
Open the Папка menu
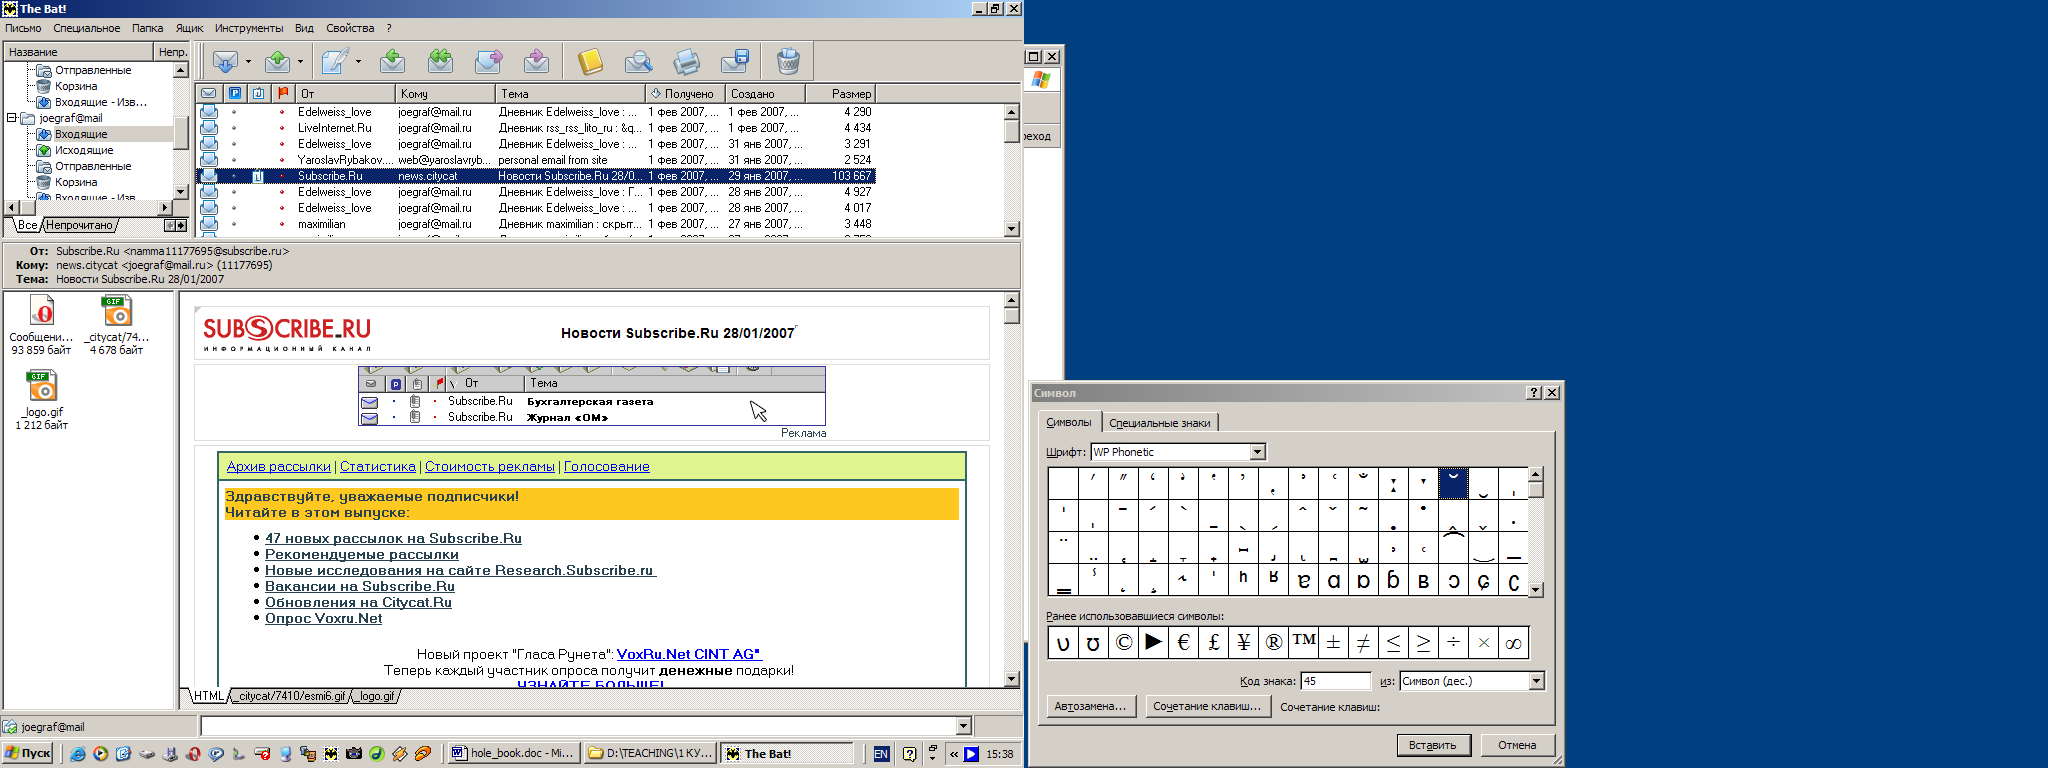(148, 28)
